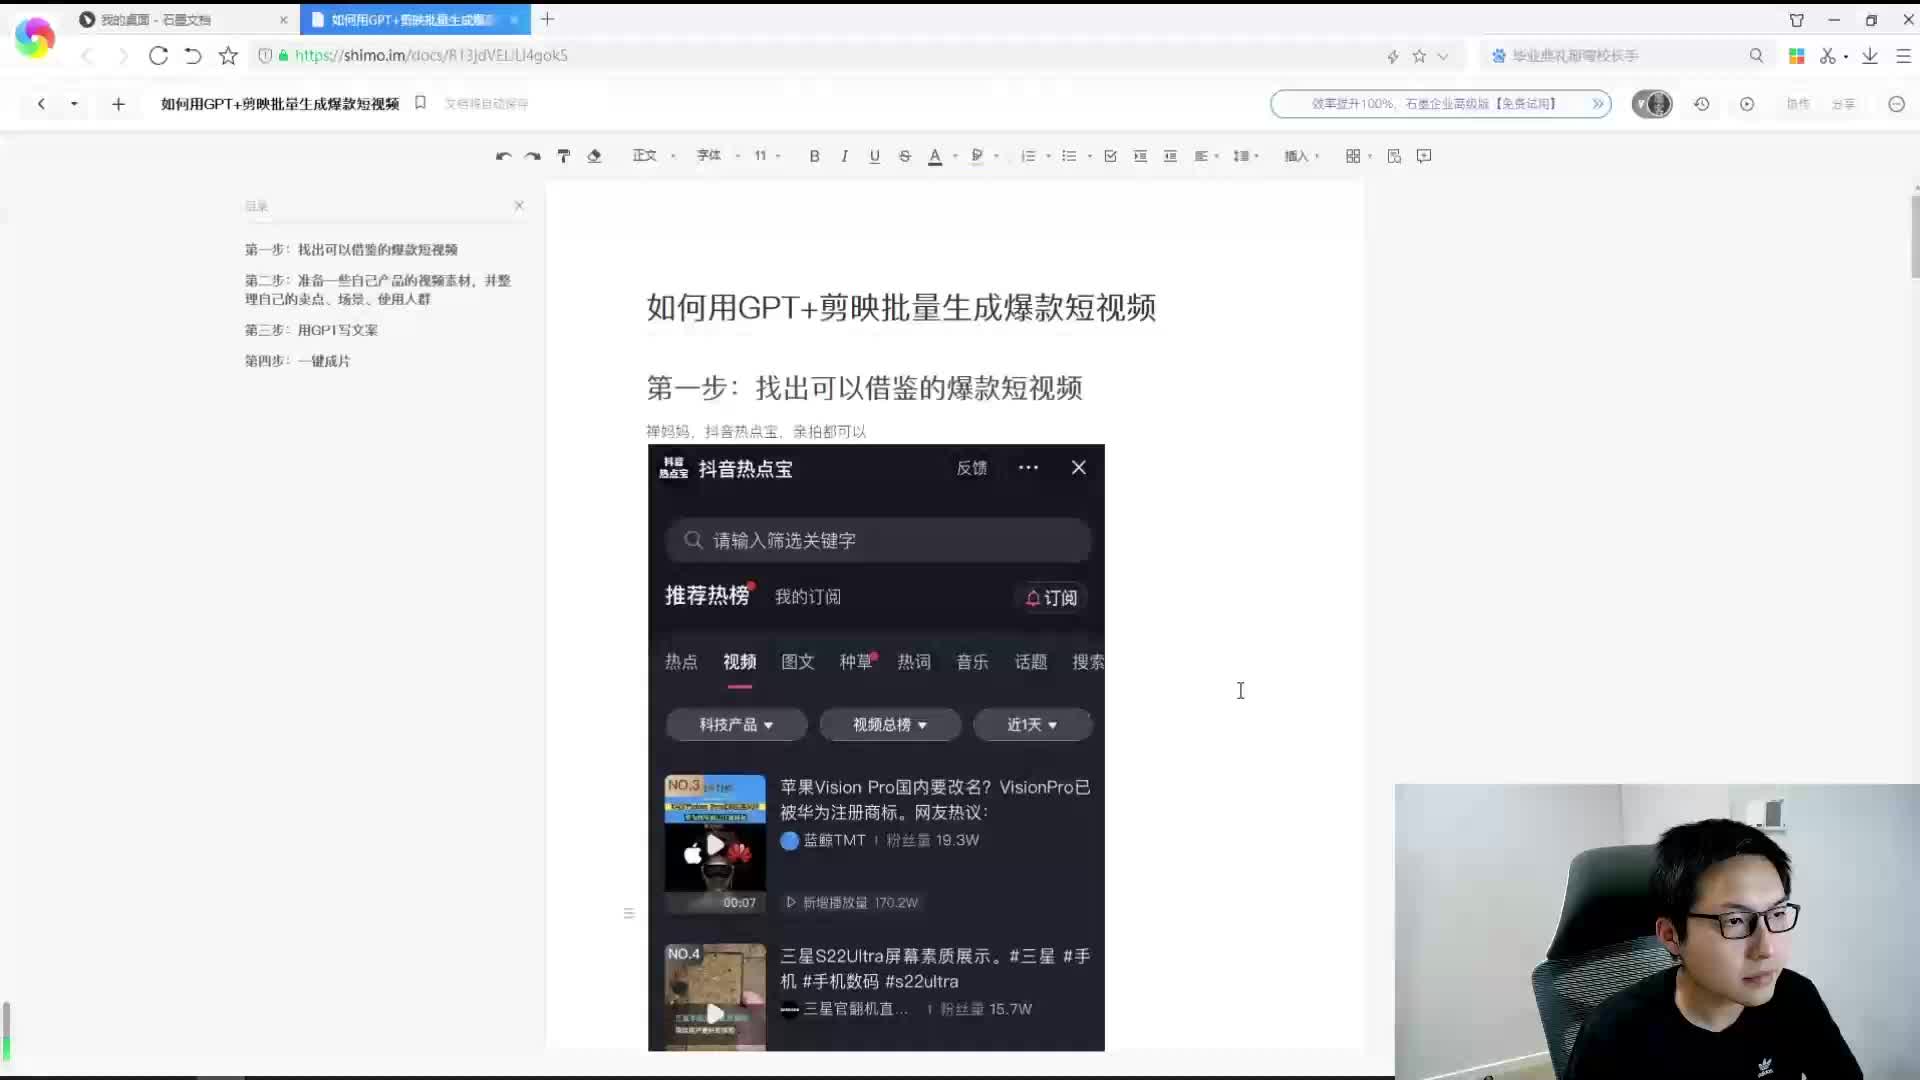Click the vertical page scrollbar thumb
The image size is (1920, 1080).
[x=1915, y=235]
